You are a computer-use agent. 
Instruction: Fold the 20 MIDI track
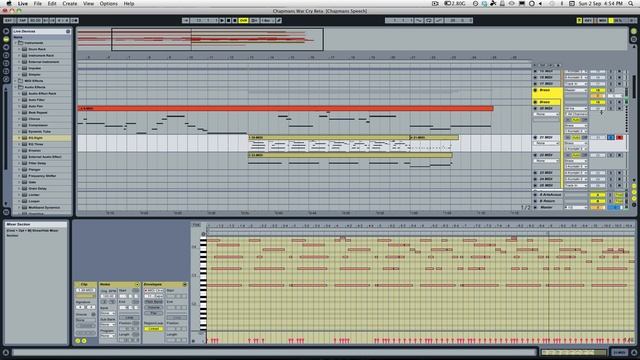click(535, 108)
